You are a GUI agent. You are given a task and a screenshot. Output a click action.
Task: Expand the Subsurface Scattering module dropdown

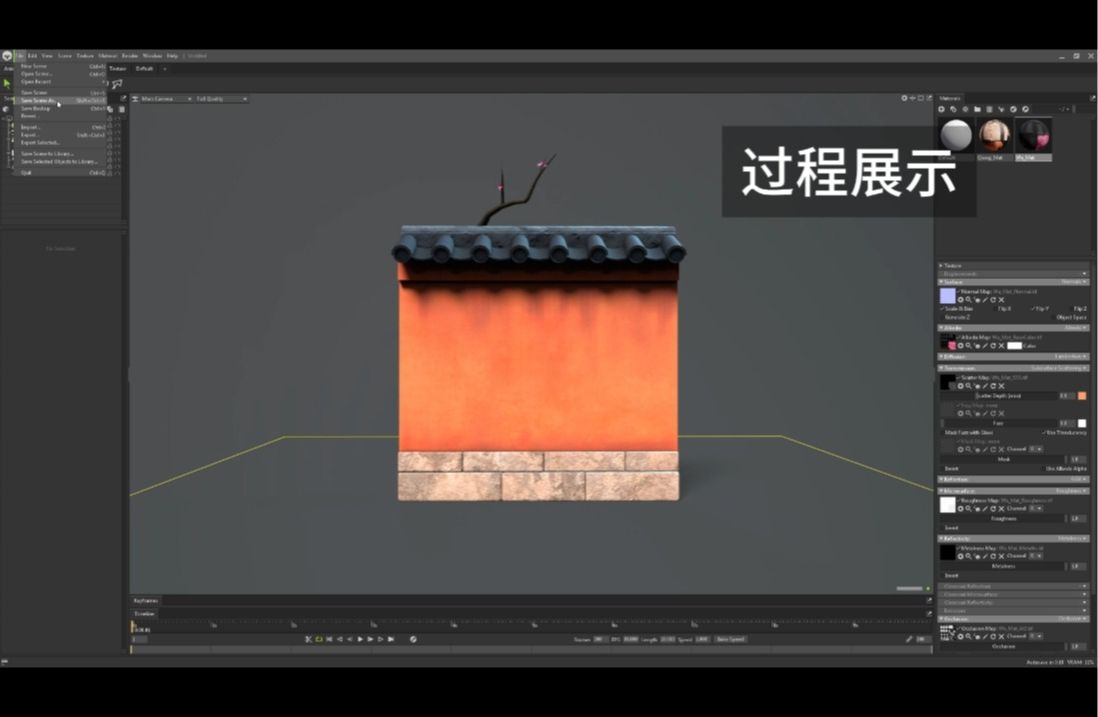click(1068, 366)
